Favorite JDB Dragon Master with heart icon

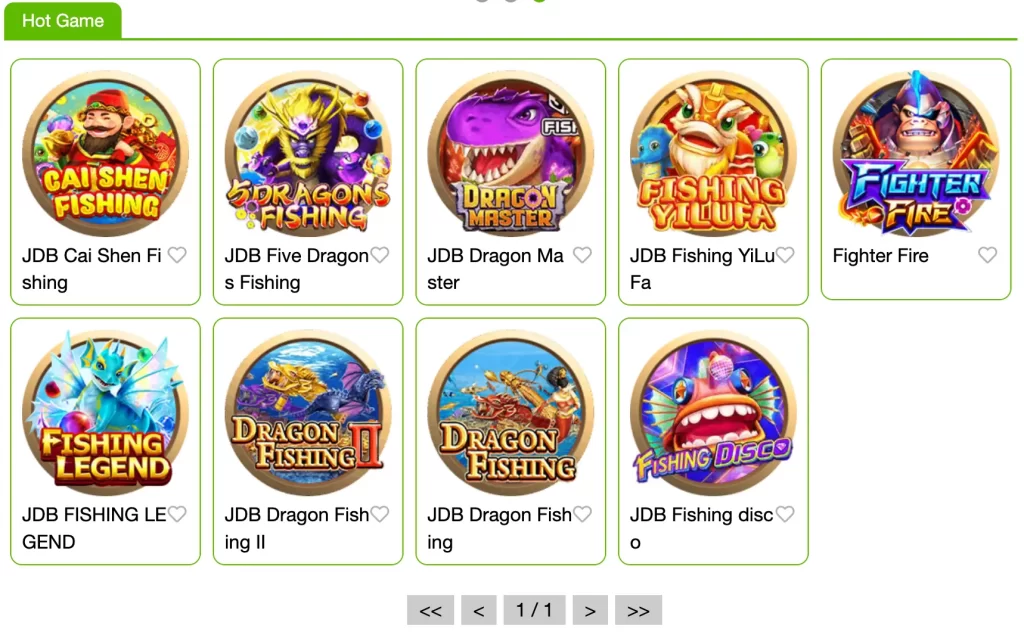click(x=583, y=255)
